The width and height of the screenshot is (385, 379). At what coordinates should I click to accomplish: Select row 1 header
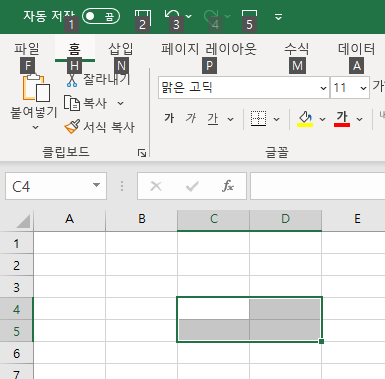[x=16, y=243]
